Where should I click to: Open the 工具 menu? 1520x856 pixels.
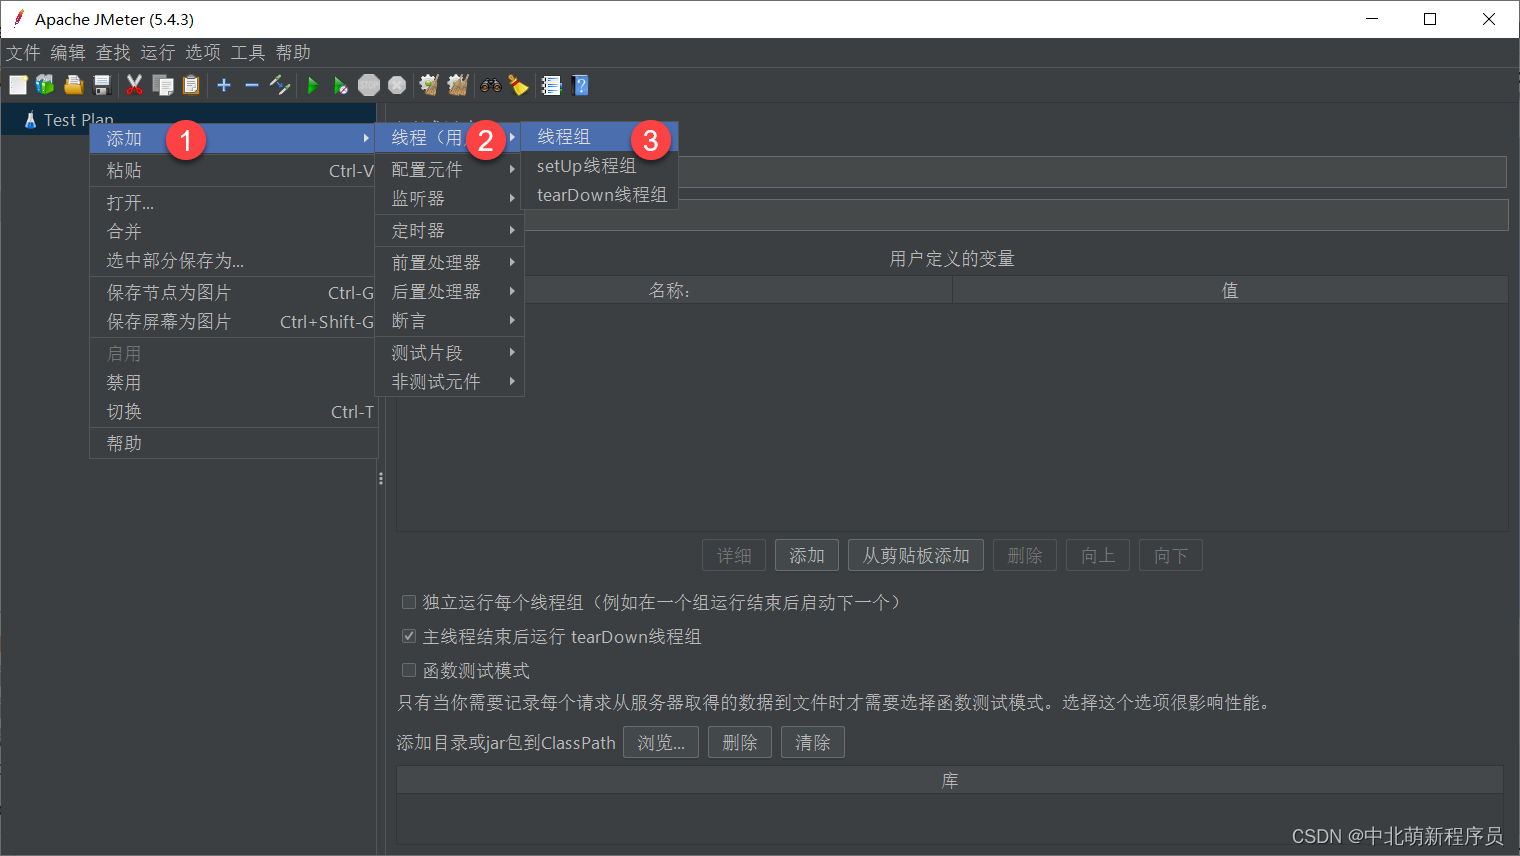(x=248, y=53)
